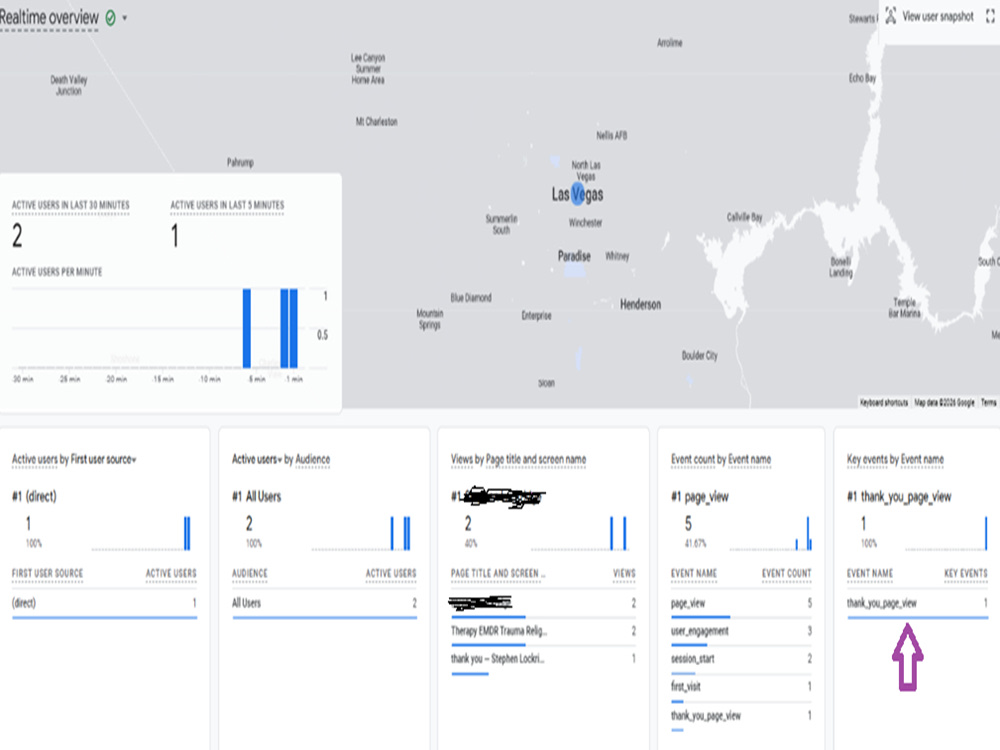This screenshot has height=750, width=1000.
Task: Open the dropdown arrow next to Realtime overview
Action: (125, 18)
